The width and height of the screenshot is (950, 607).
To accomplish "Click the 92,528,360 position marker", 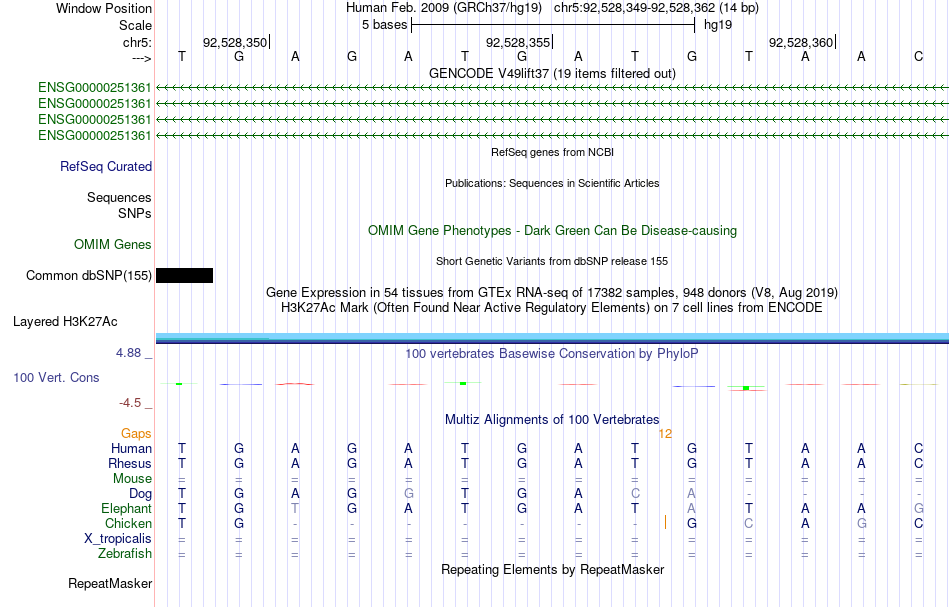I will tap(801, 42).
